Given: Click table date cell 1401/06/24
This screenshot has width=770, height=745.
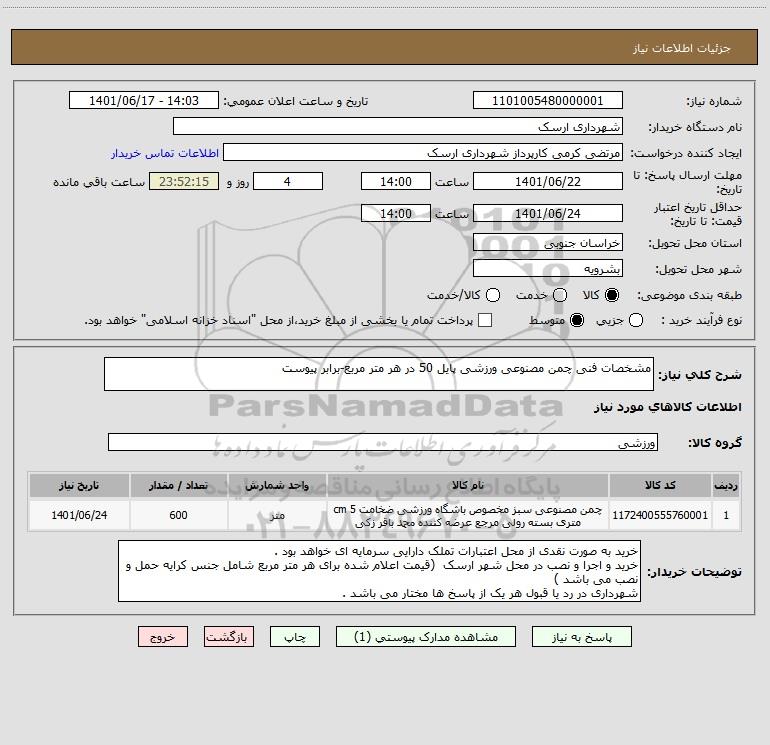Looking at the screenshot, I should pos(79,515).
